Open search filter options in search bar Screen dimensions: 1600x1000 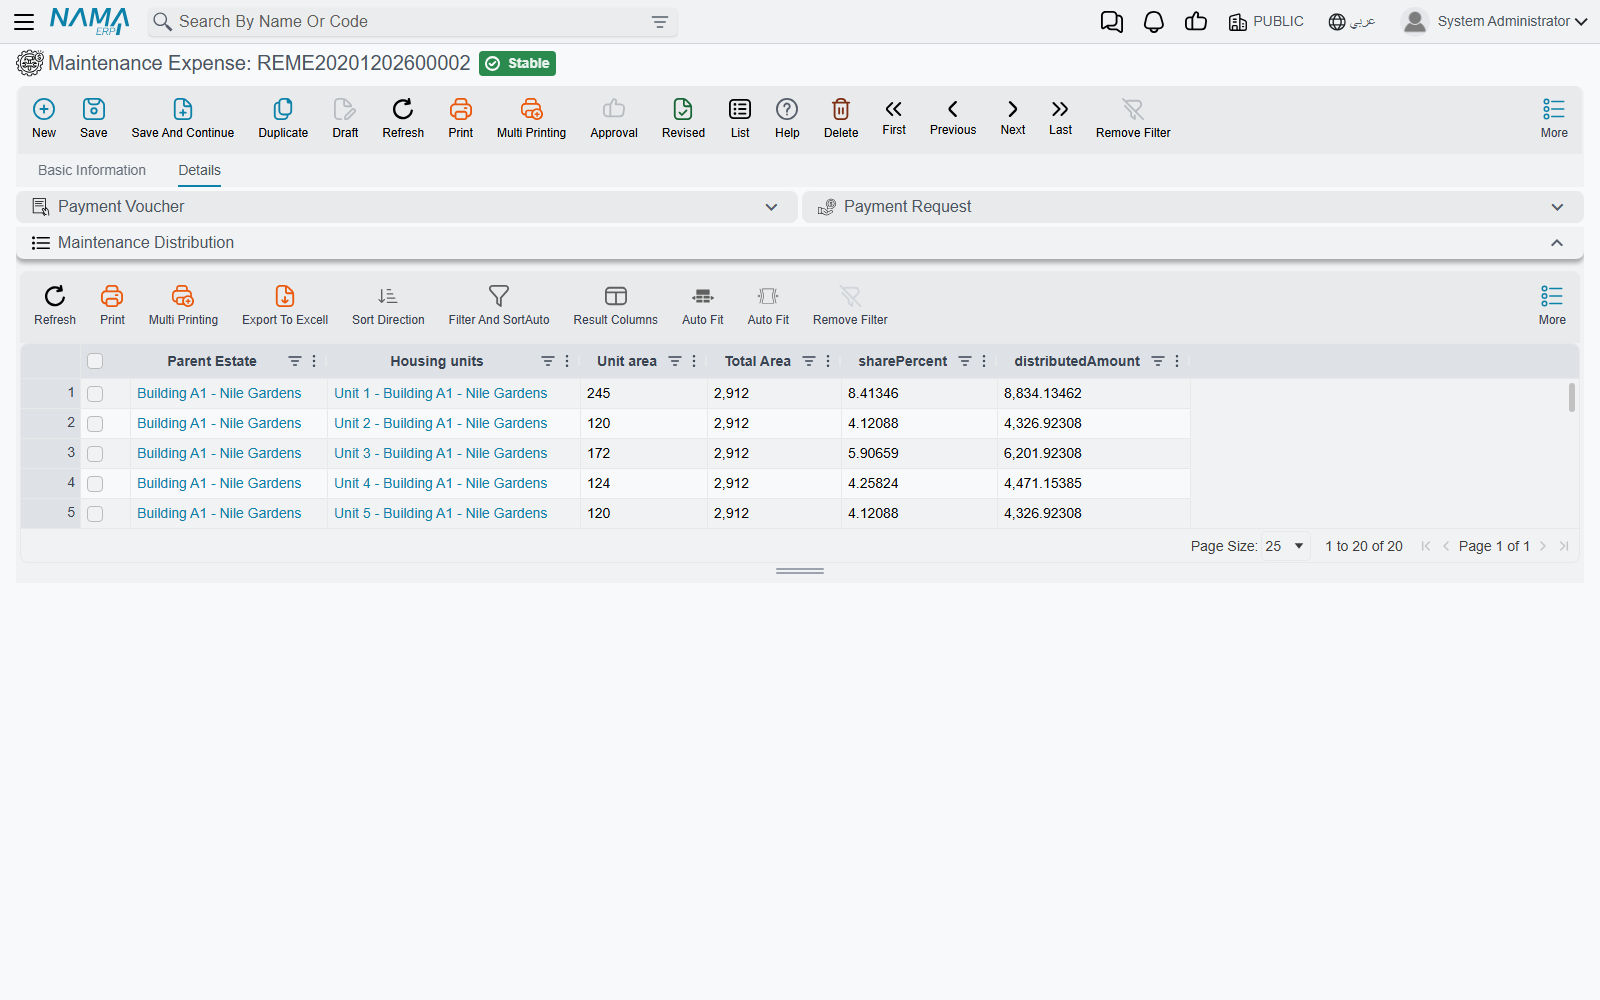[660, 22]
